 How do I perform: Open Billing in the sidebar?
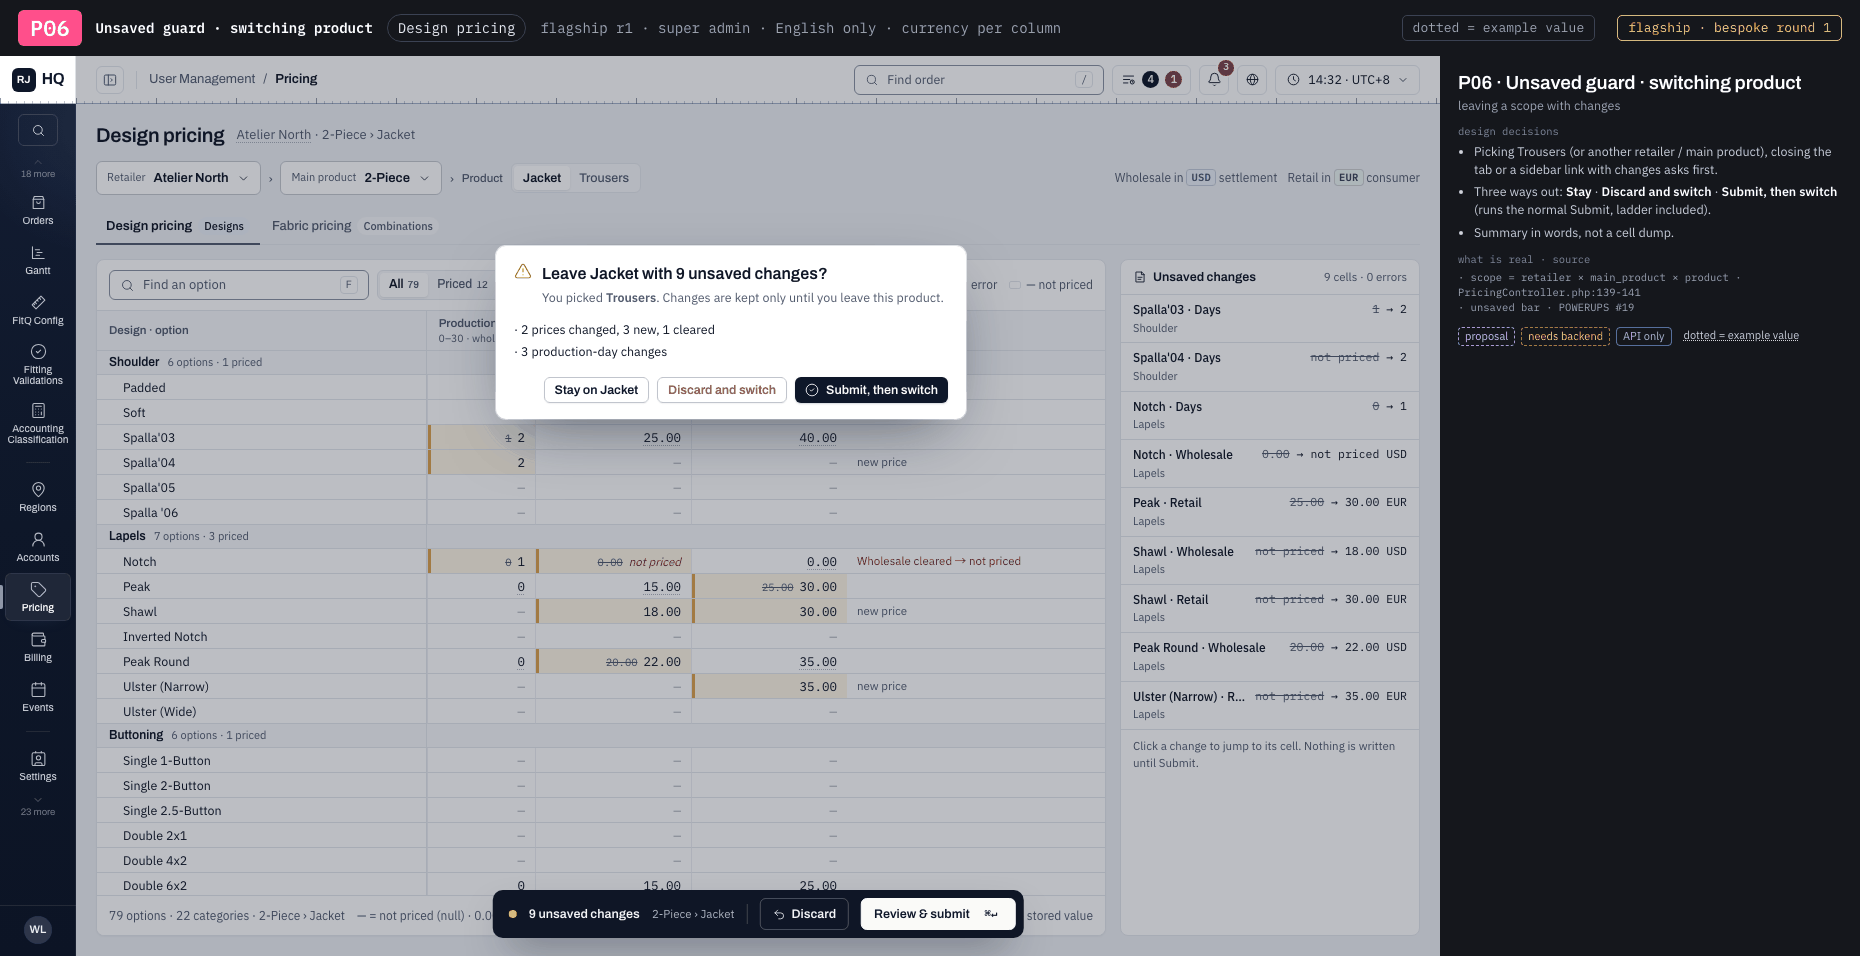click(38, 647)
